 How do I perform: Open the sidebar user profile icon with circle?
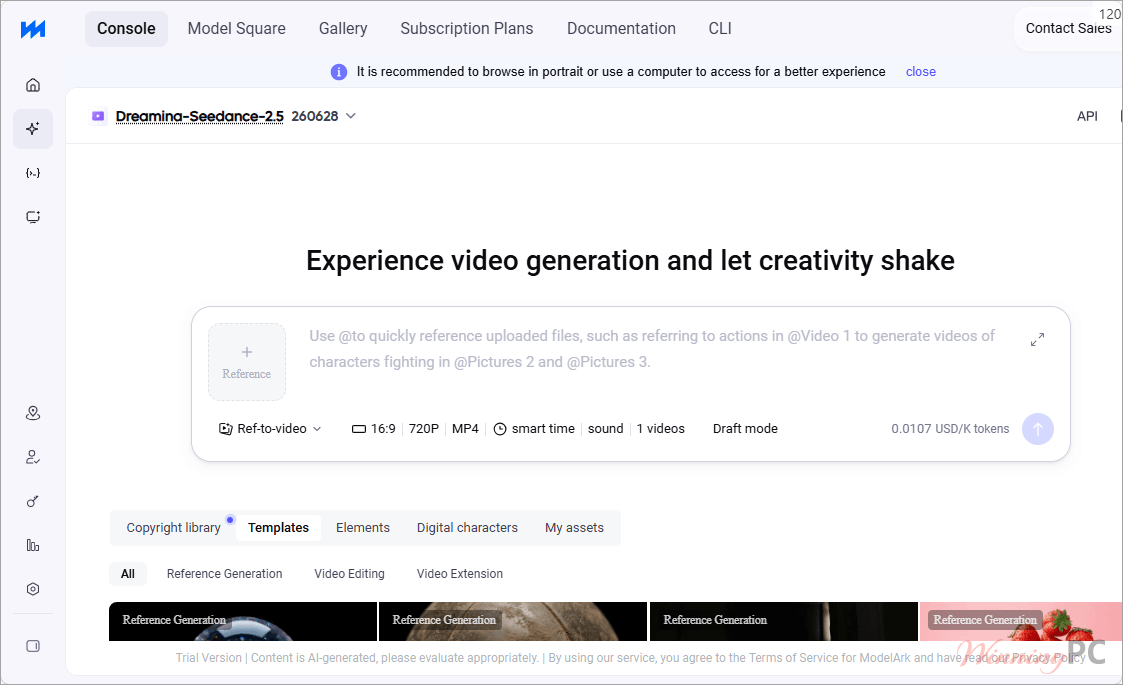(x=33, y=413)
